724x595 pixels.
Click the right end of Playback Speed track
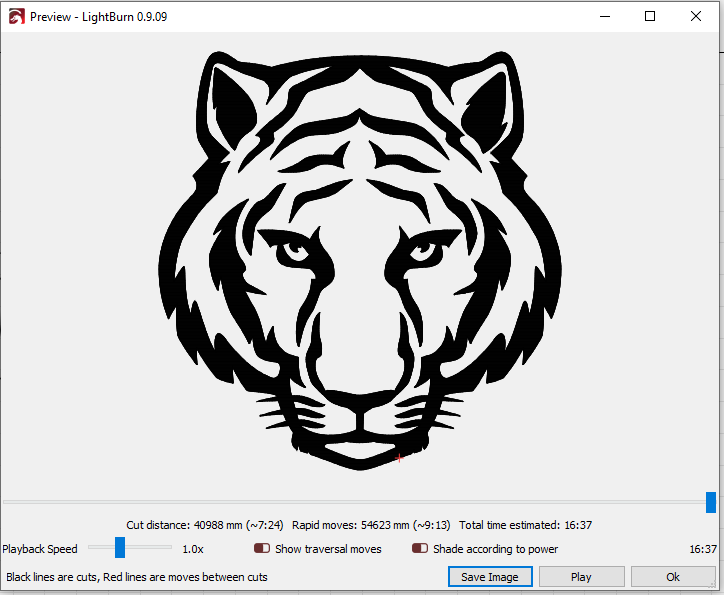[x=169, y=548]
